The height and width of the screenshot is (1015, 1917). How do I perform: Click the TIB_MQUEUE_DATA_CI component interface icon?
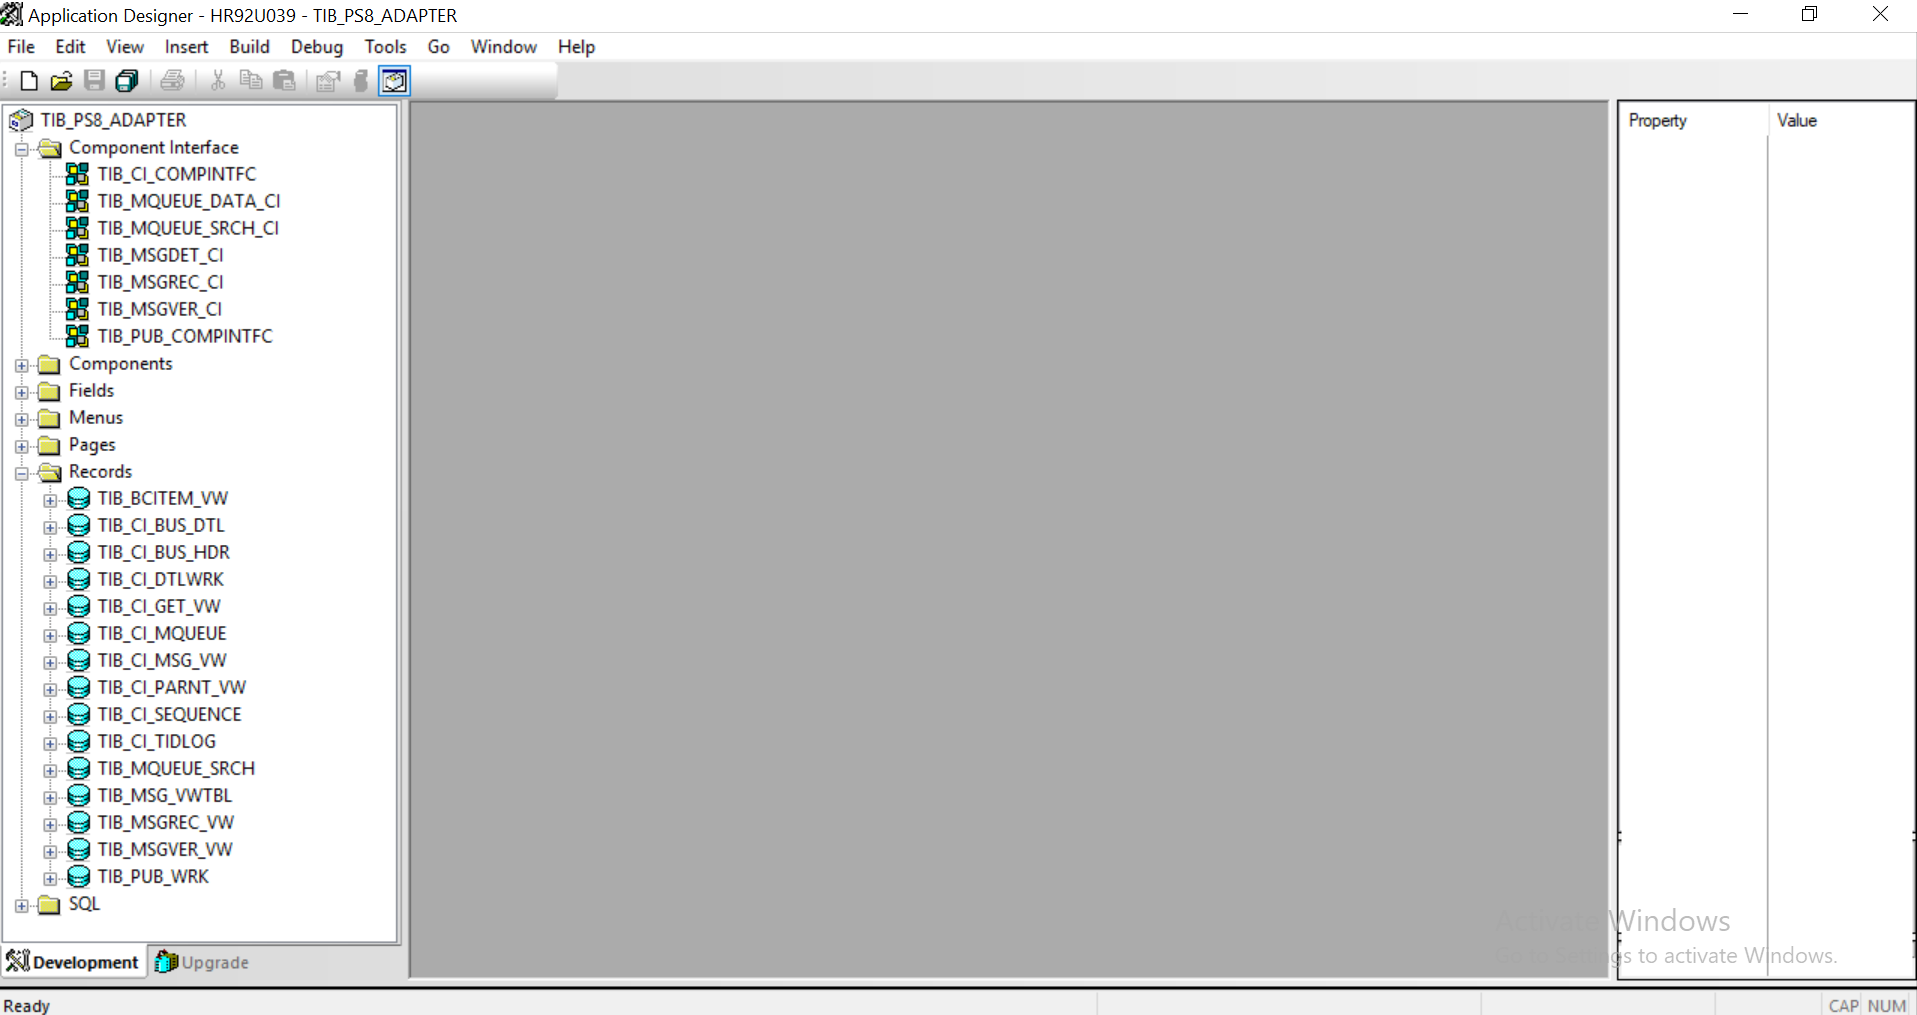click(77, 201)
